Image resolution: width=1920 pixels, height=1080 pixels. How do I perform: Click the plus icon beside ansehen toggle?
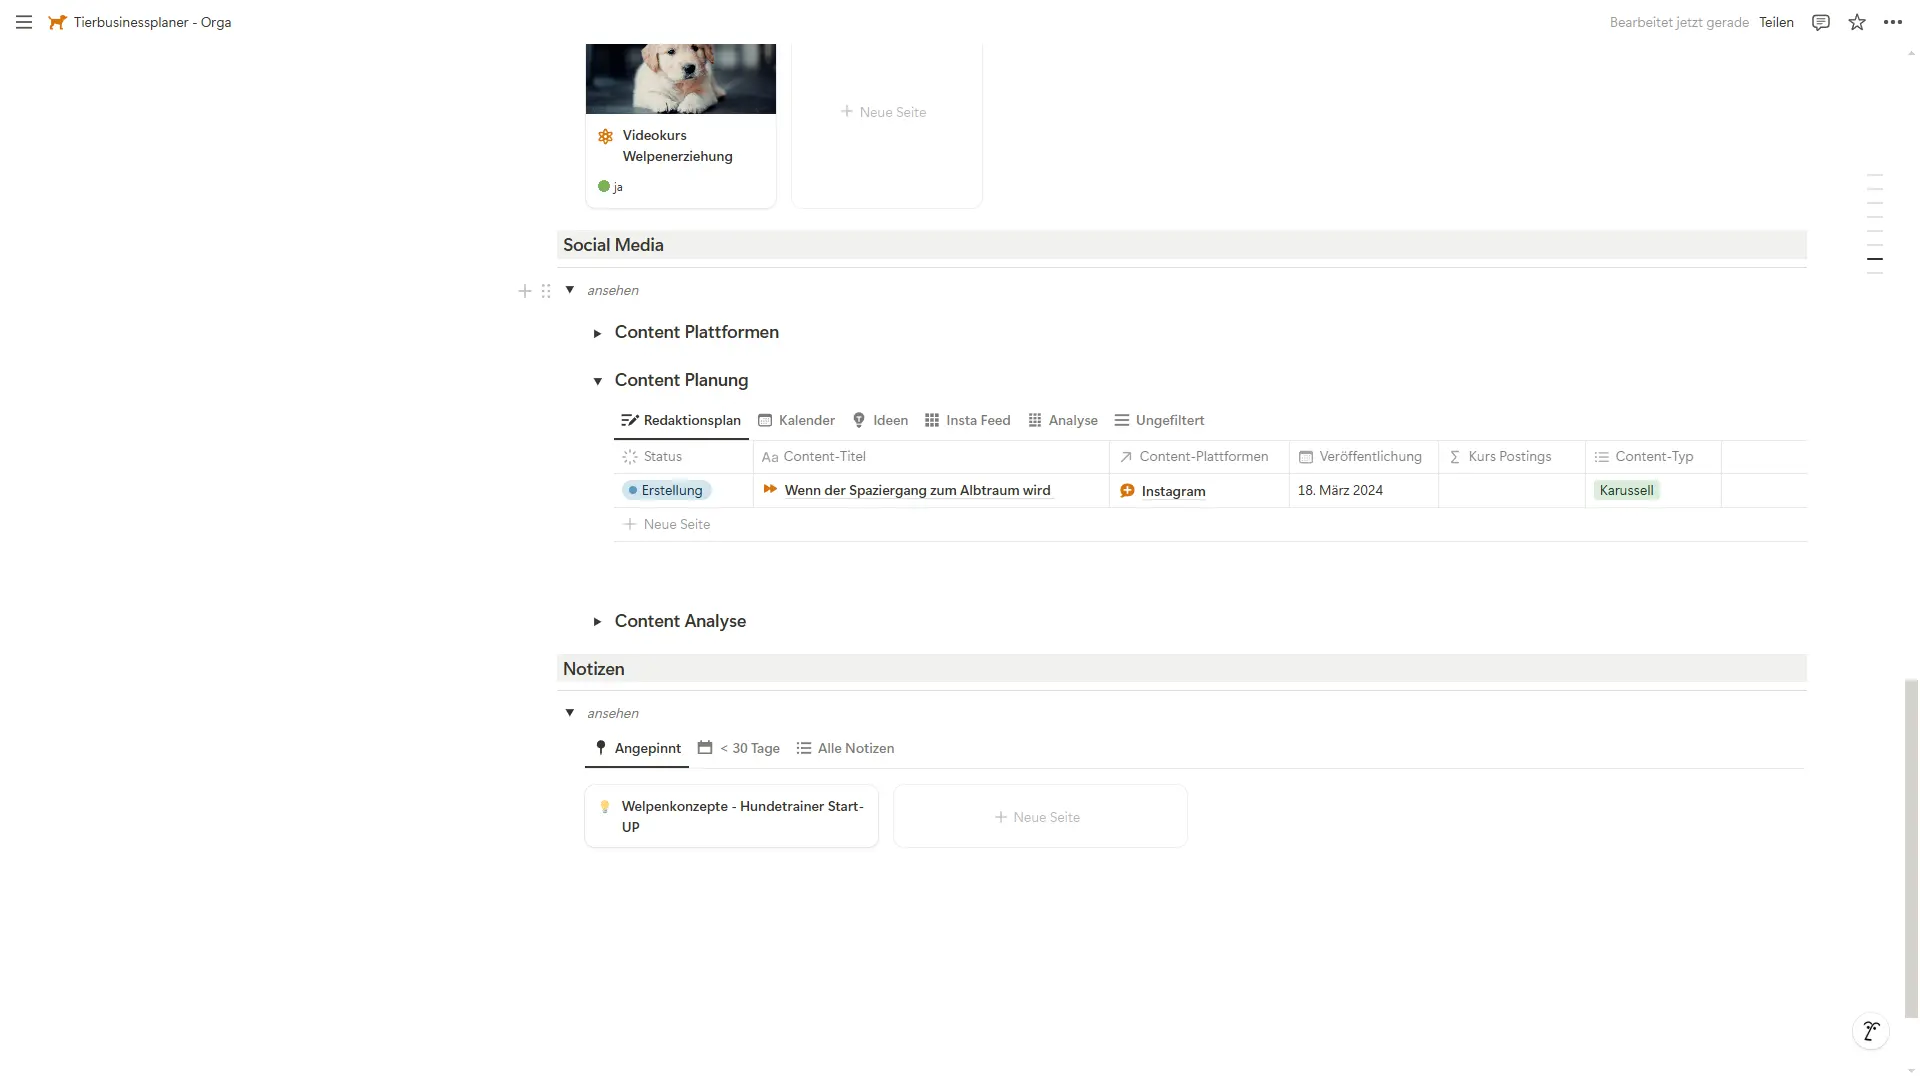pos(525,291)
